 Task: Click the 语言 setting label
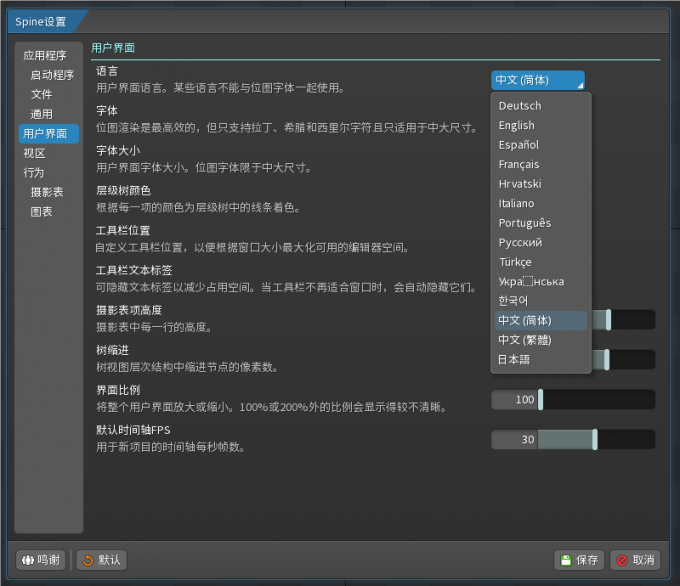[x=107, y=71]
